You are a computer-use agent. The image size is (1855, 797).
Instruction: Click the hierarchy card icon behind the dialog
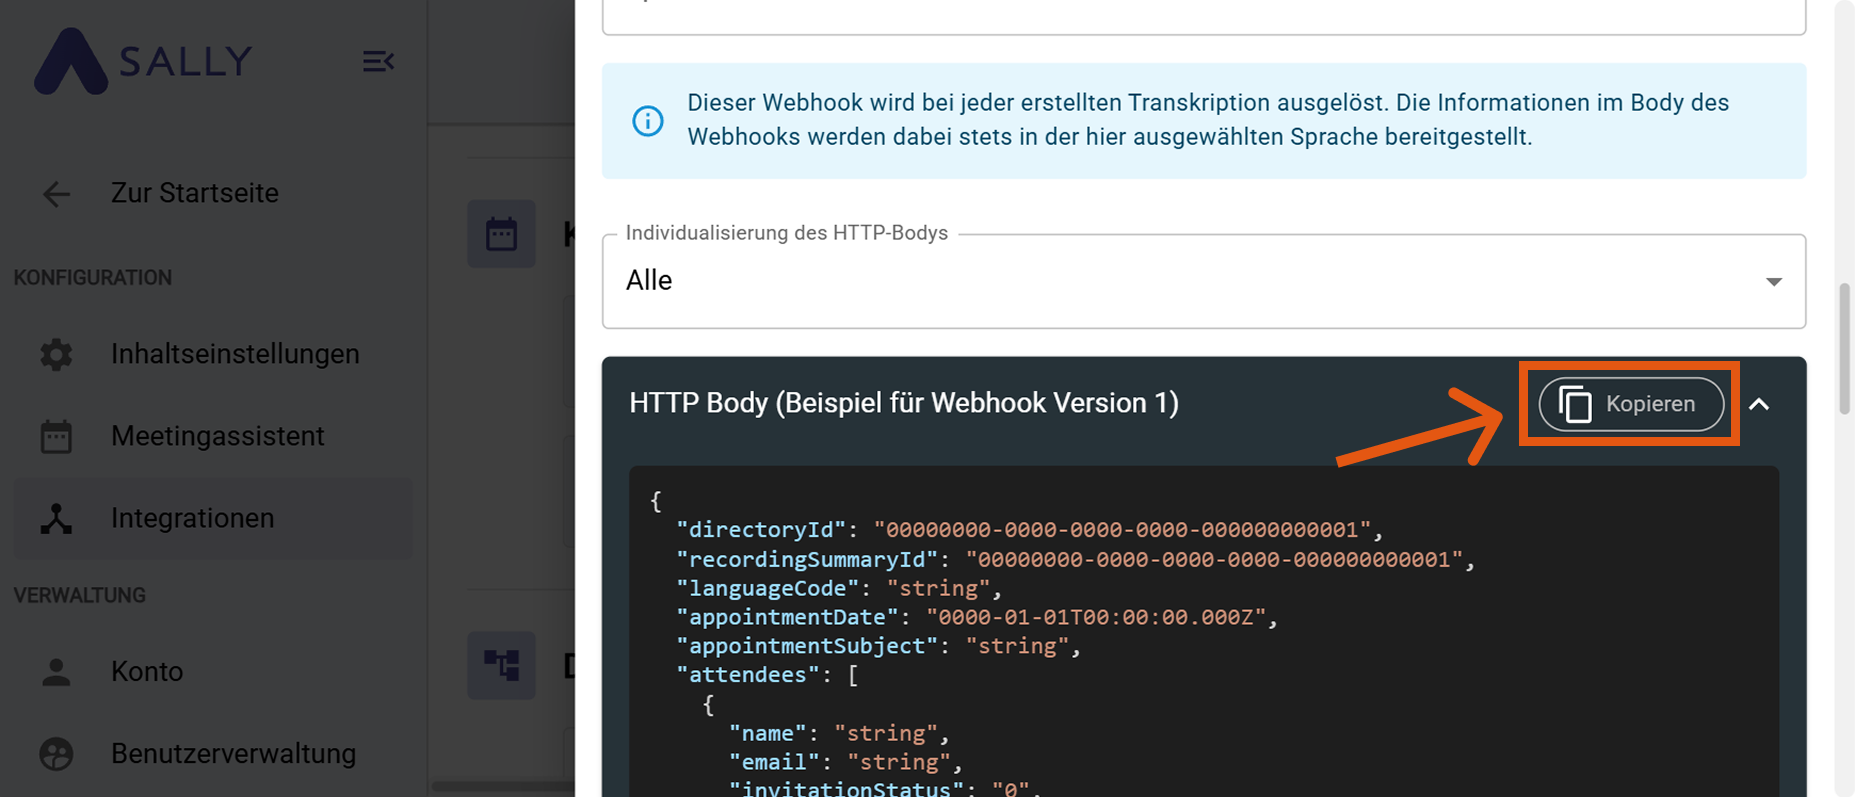(501, 664)
